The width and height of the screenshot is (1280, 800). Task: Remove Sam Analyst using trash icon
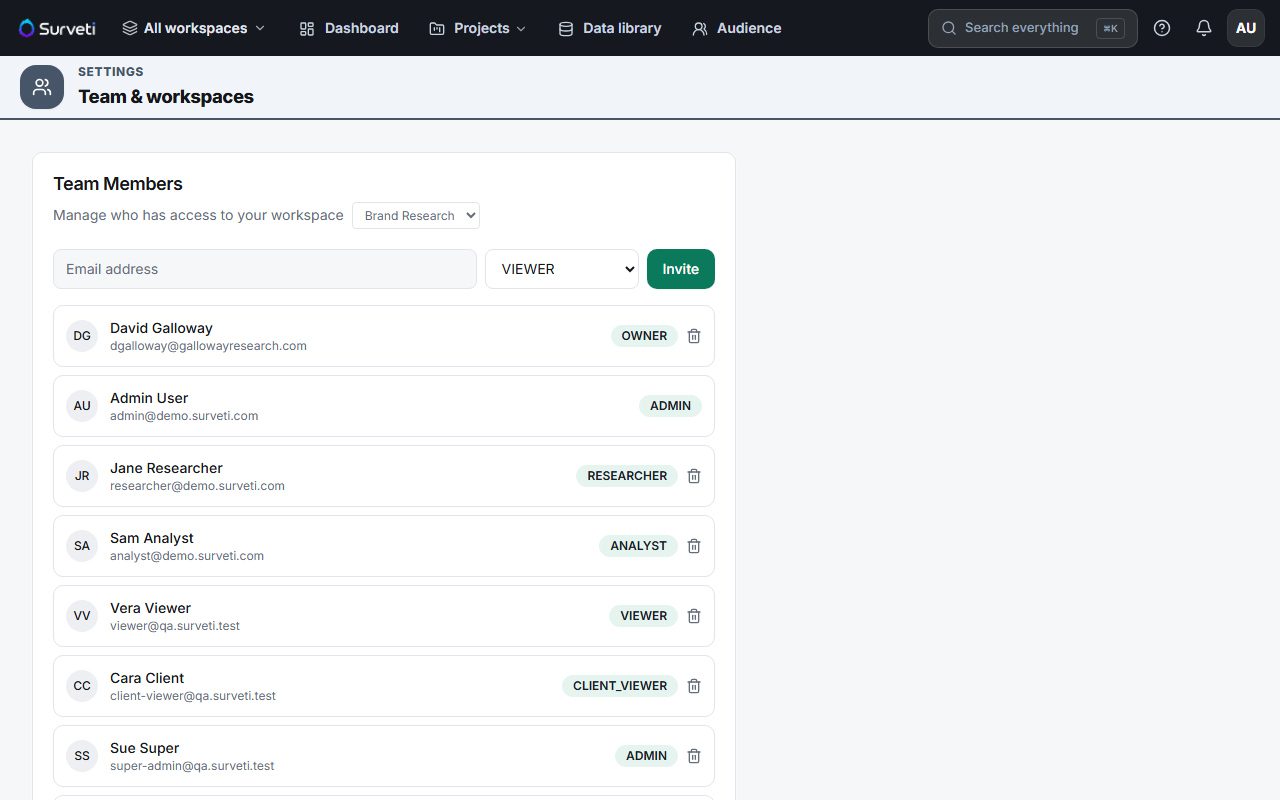tap(694, 546)
